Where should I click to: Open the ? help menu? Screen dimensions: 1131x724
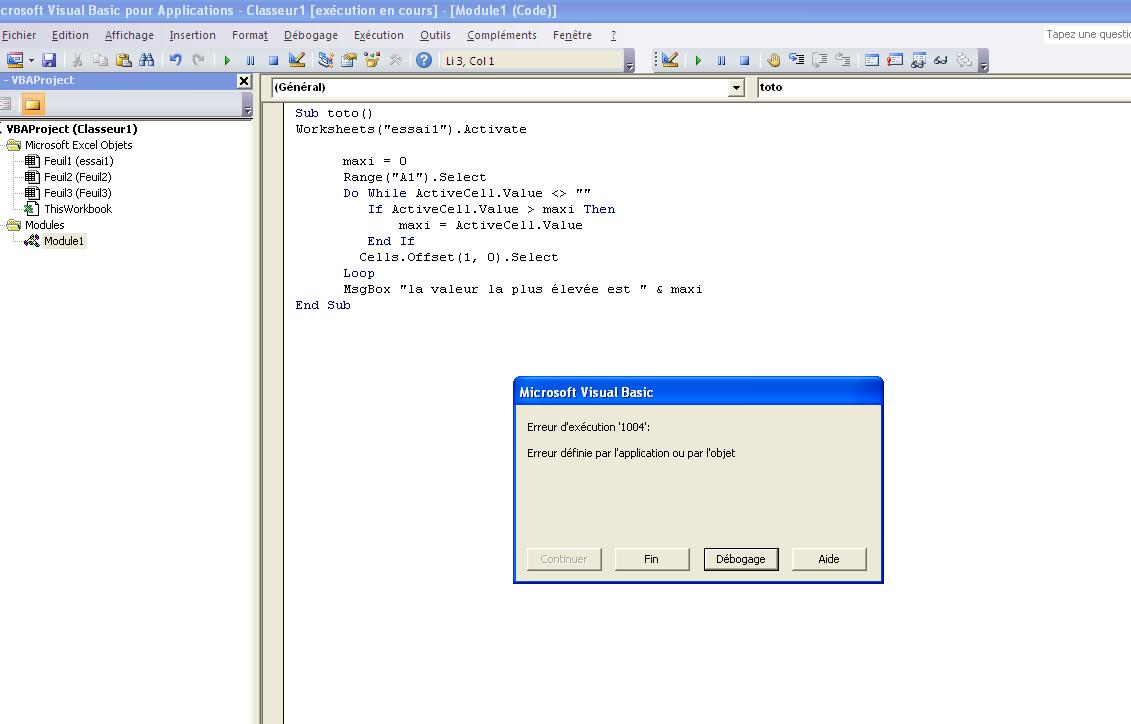pos(613,35)
